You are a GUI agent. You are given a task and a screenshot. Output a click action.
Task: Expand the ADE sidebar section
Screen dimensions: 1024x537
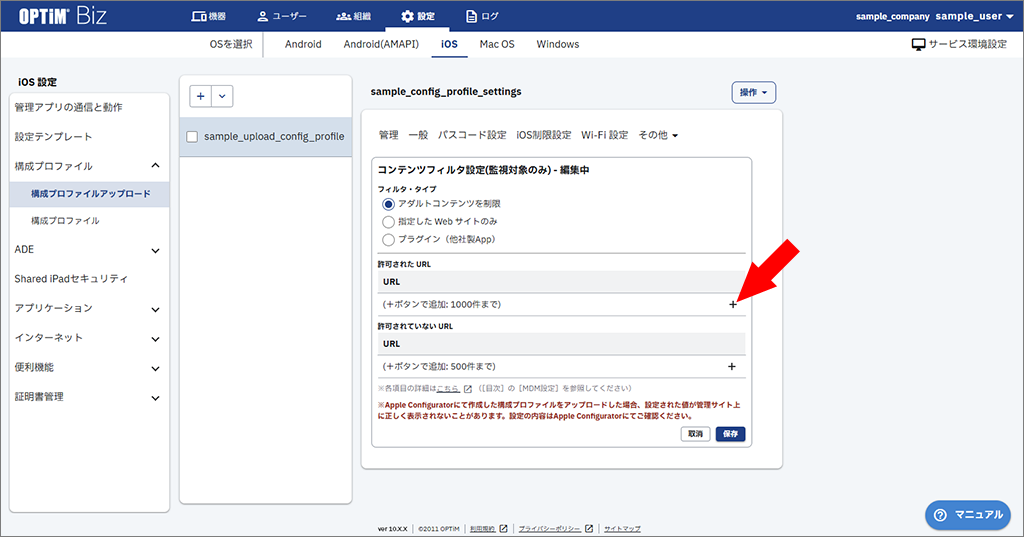pos(88,250)
